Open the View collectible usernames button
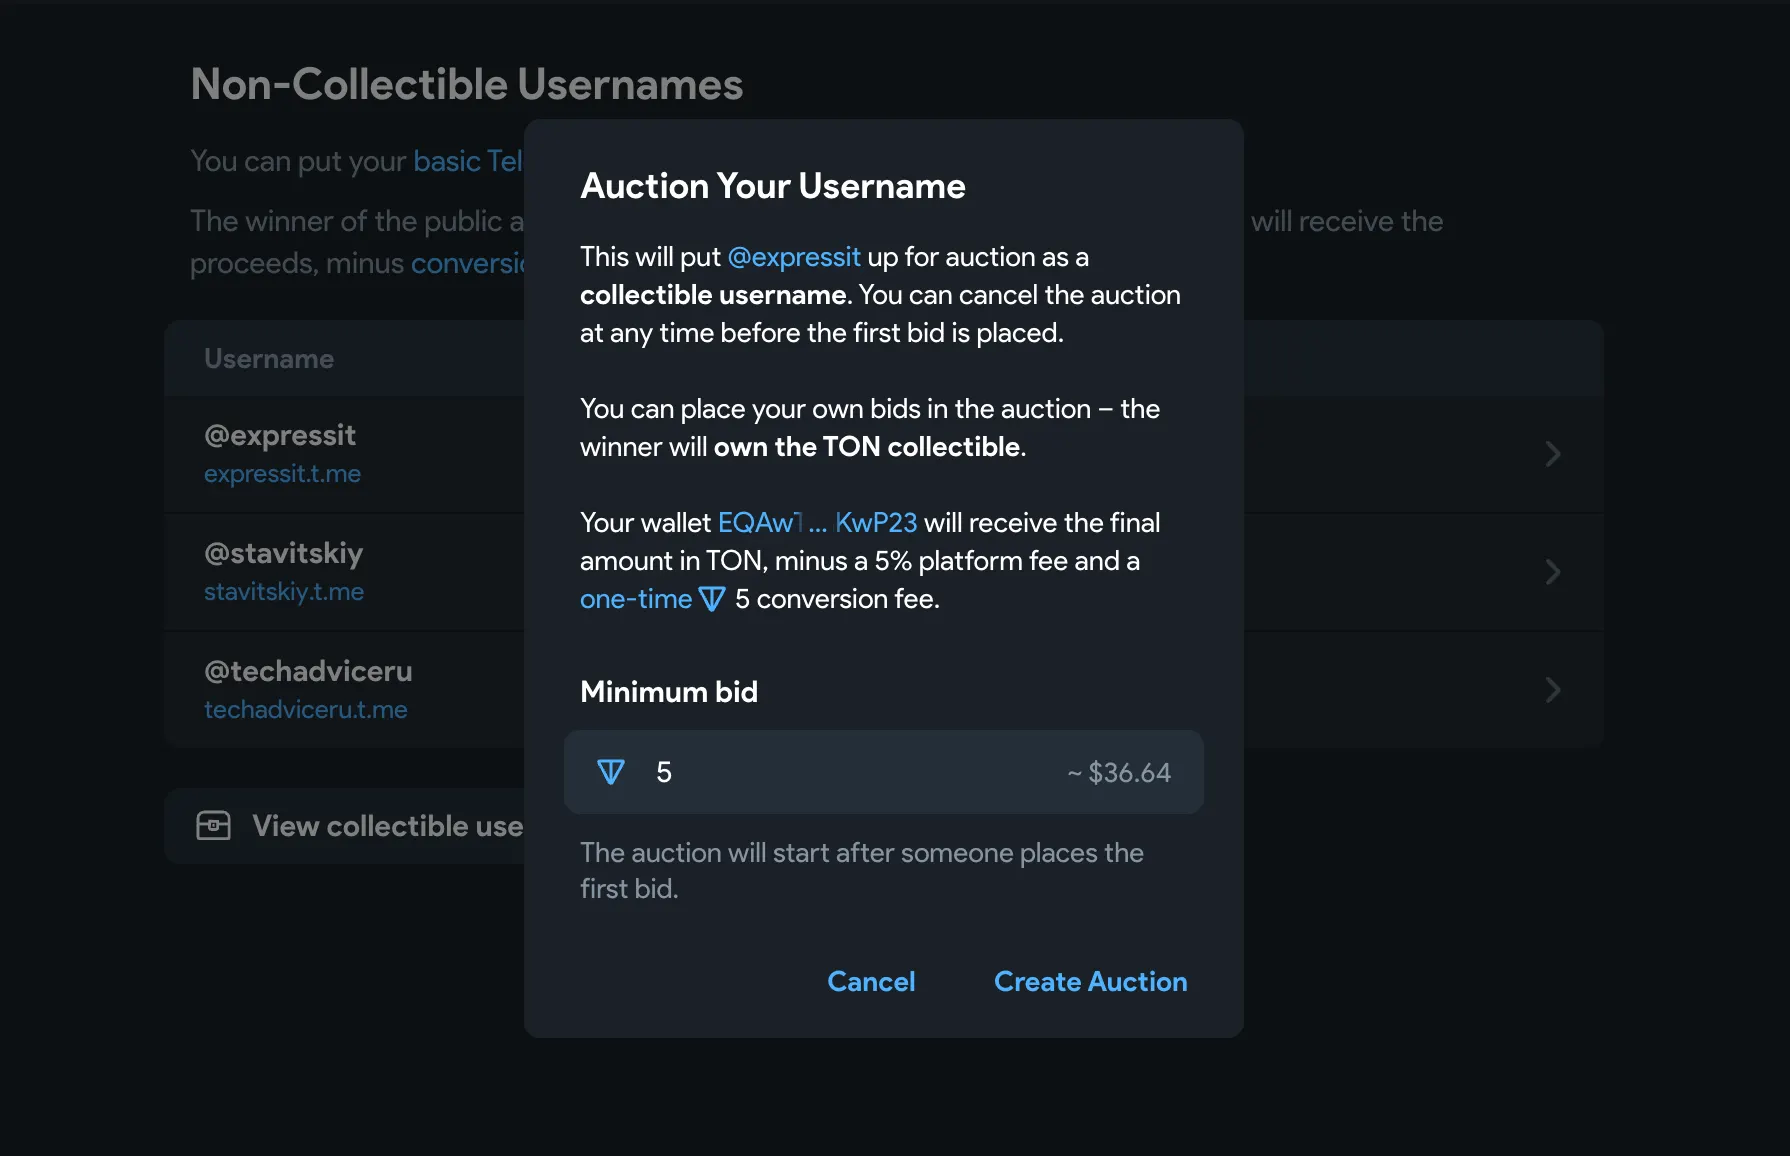This screenshot has height=1156, width=1790. pyautogui.click(x=387, y=826)
